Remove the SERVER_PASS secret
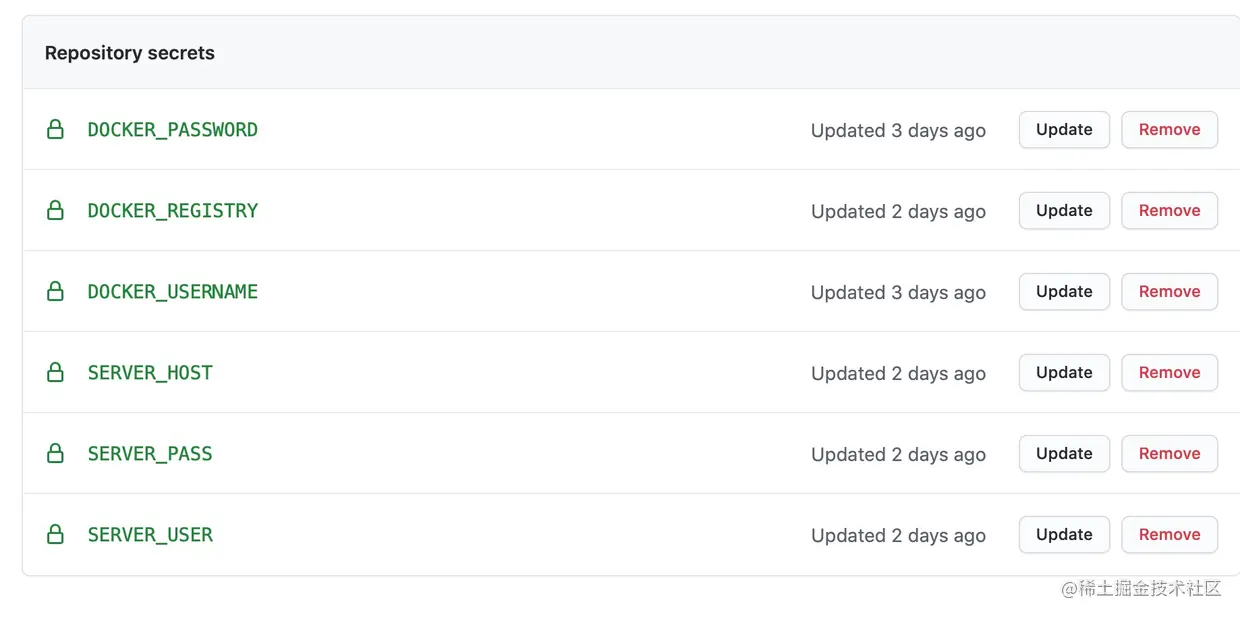 point(1169,454)
